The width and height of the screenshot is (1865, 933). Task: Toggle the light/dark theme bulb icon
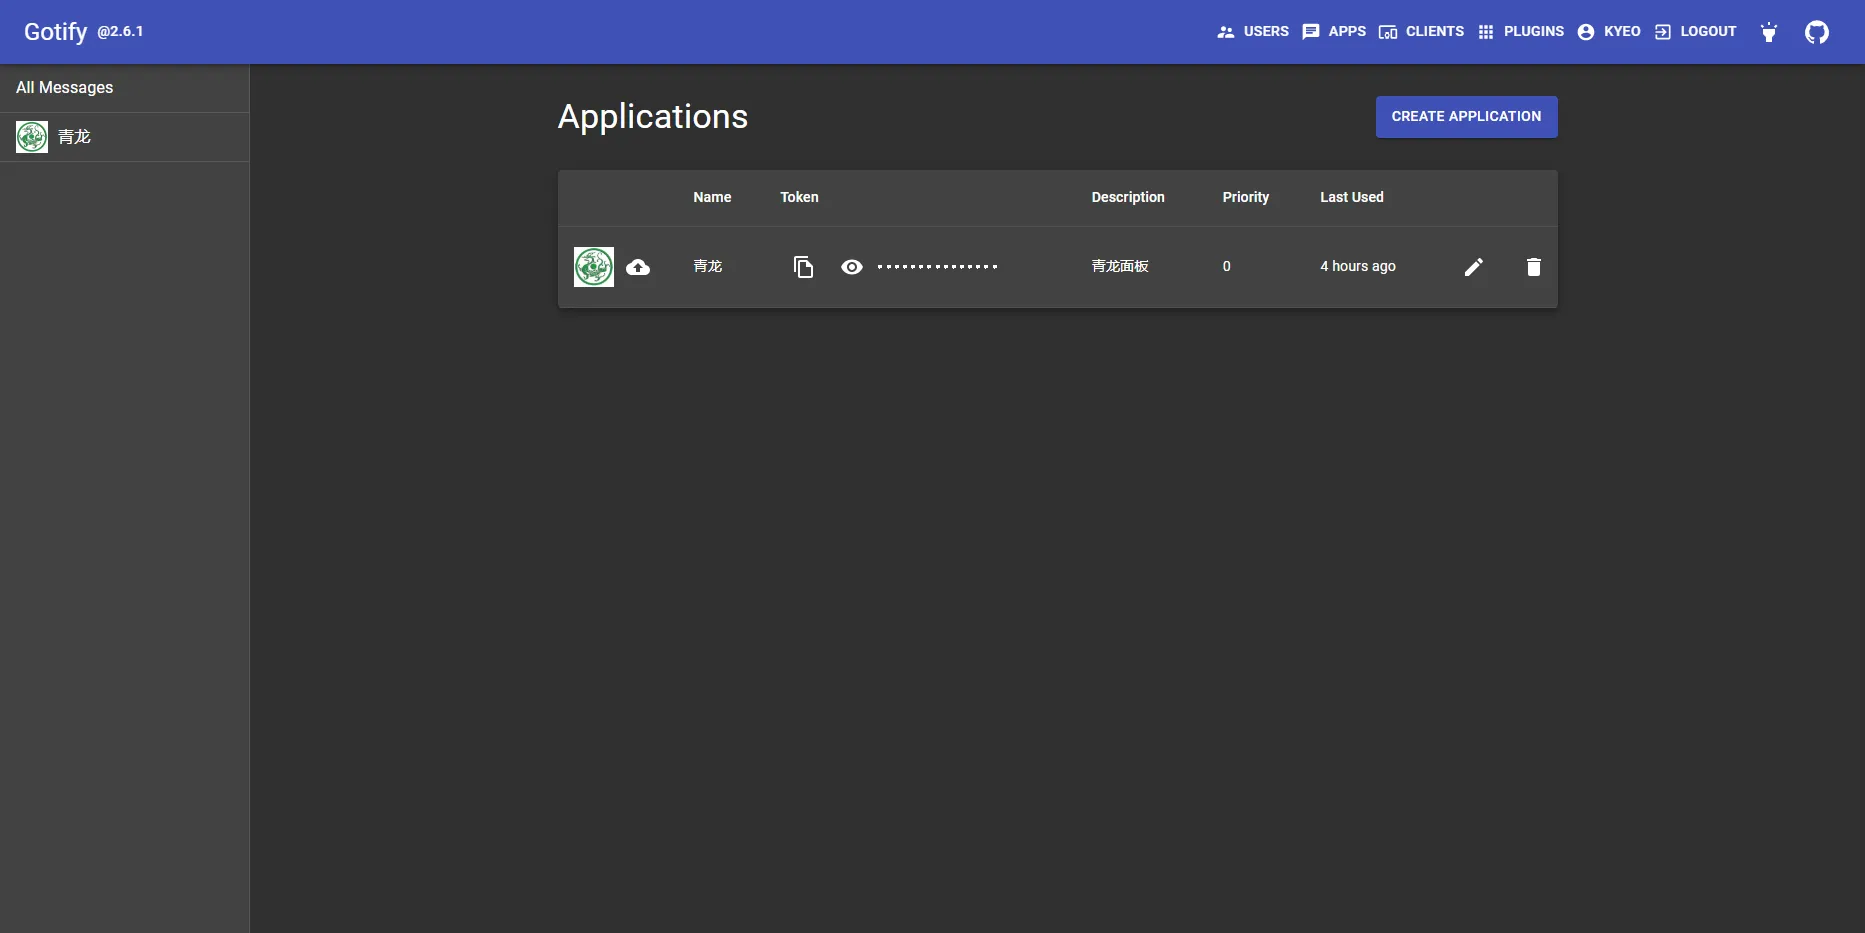click(1769, 32)
